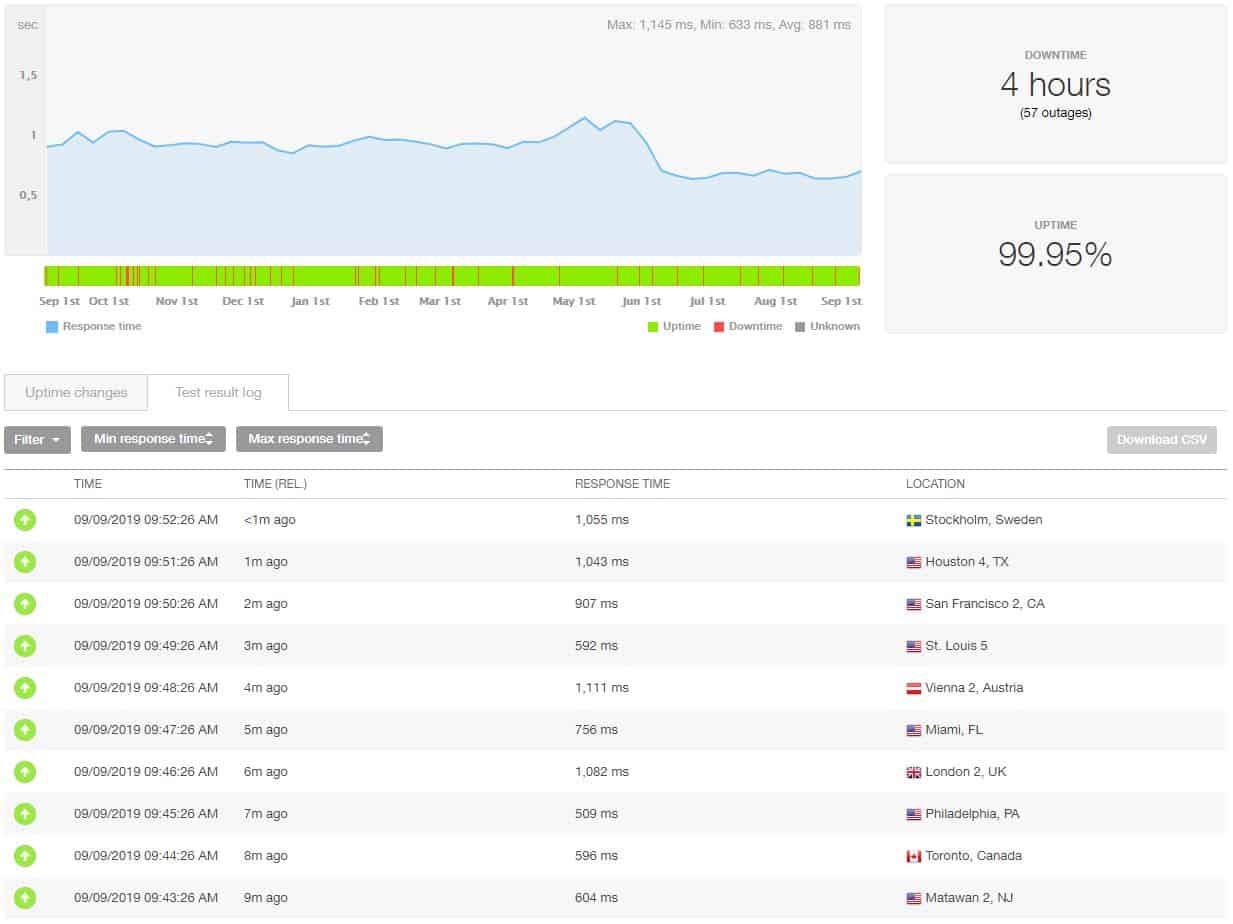This screenshot has width=1233, height=924.
Task: Sort by Max response time
Action: 309,439
